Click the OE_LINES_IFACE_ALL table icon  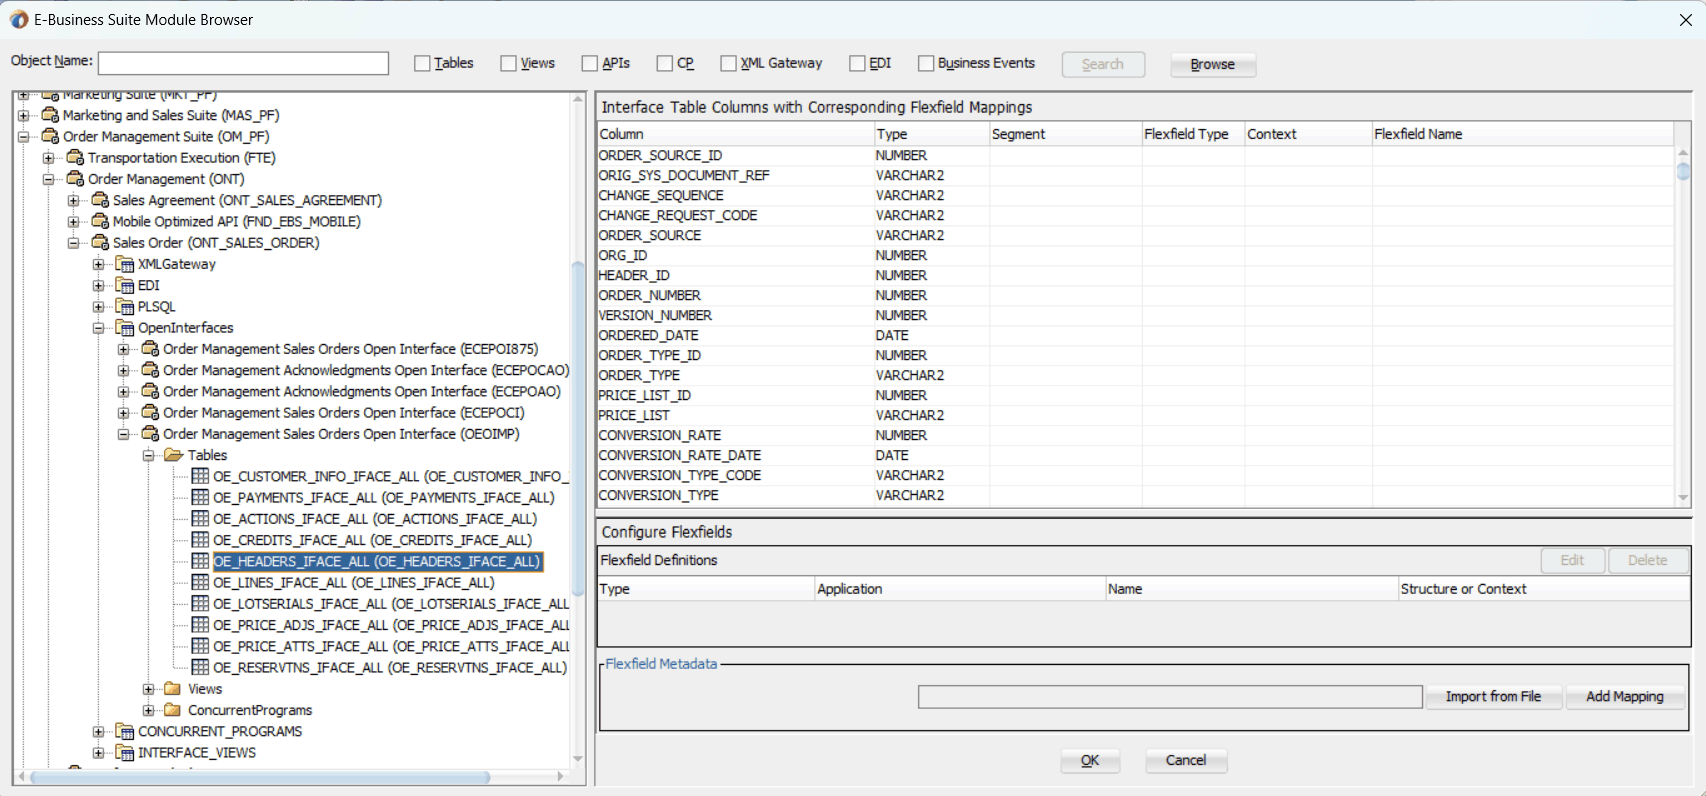coord(200,582)
